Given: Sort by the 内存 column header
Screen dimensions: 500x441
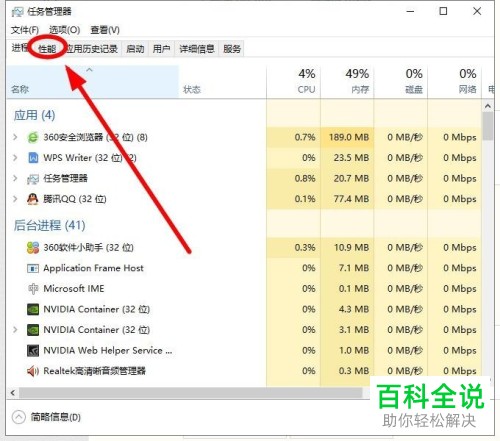Looking at the screenshot, I should click(347, 82).
